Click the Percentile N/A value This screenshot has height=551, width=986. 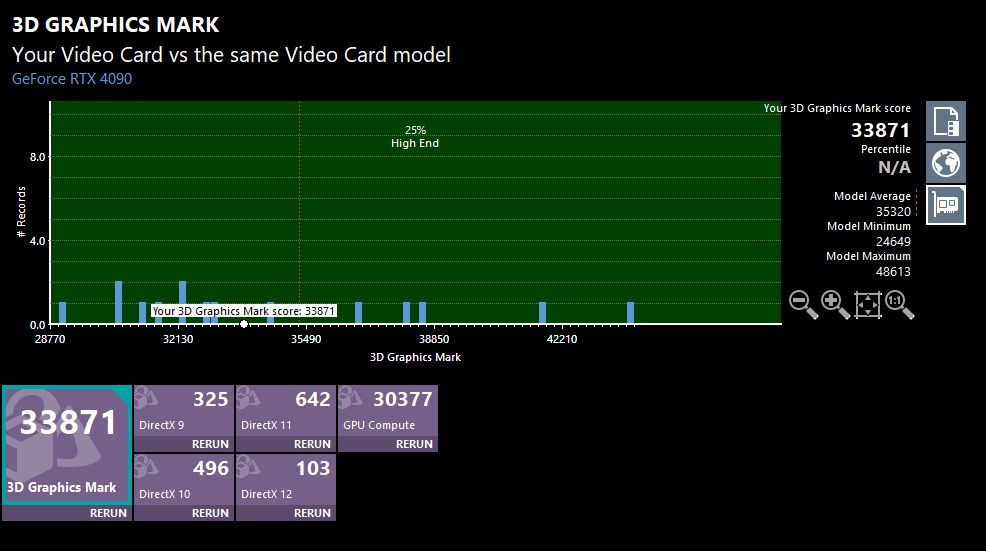tap(894, 167)
